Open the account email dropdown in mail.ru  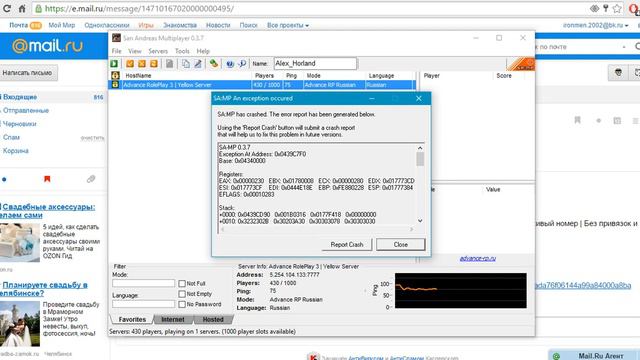coord(596,25)
